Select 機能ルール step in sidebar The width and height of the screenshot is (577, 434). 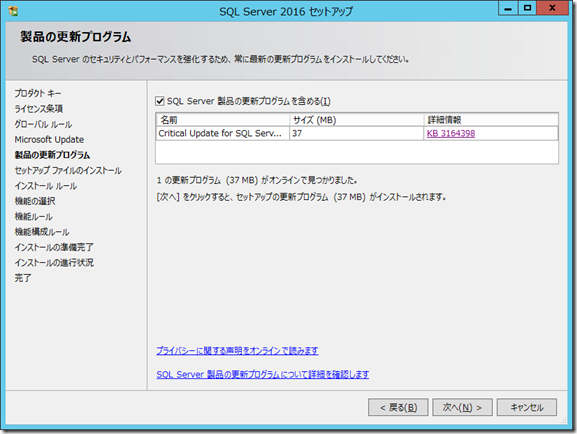(33, 216)
